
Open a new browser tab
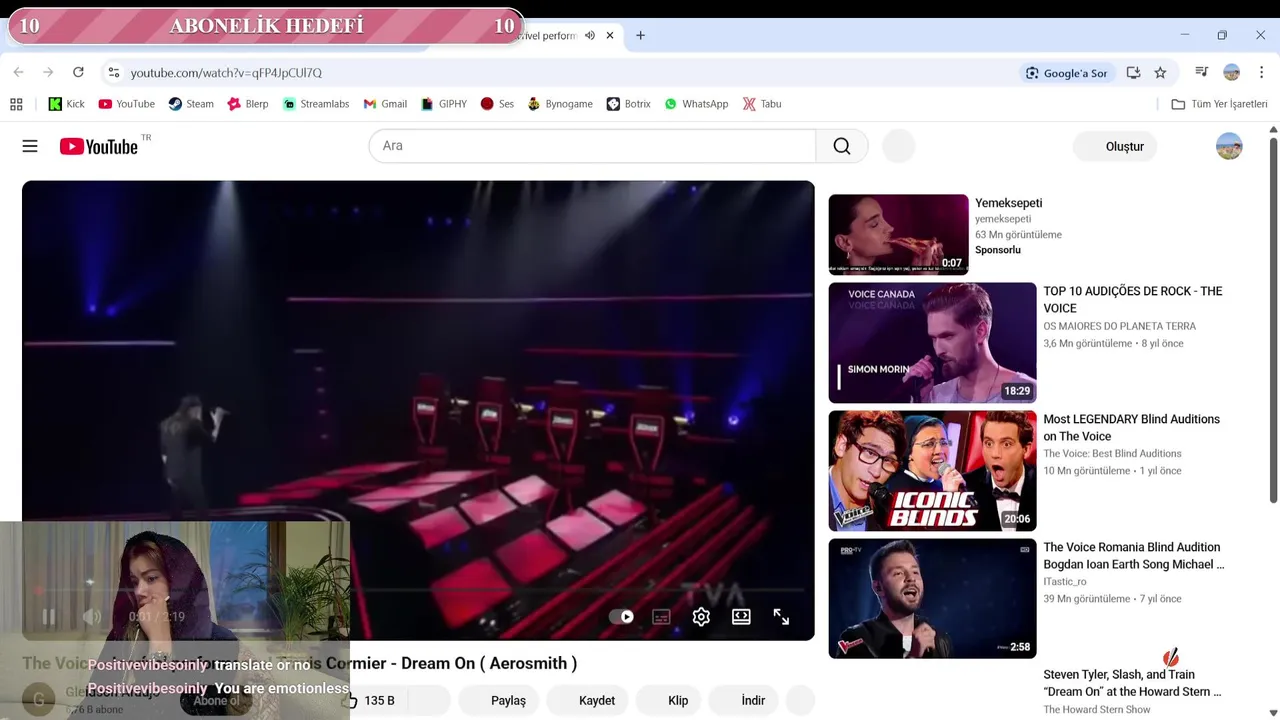coord(640,35)
